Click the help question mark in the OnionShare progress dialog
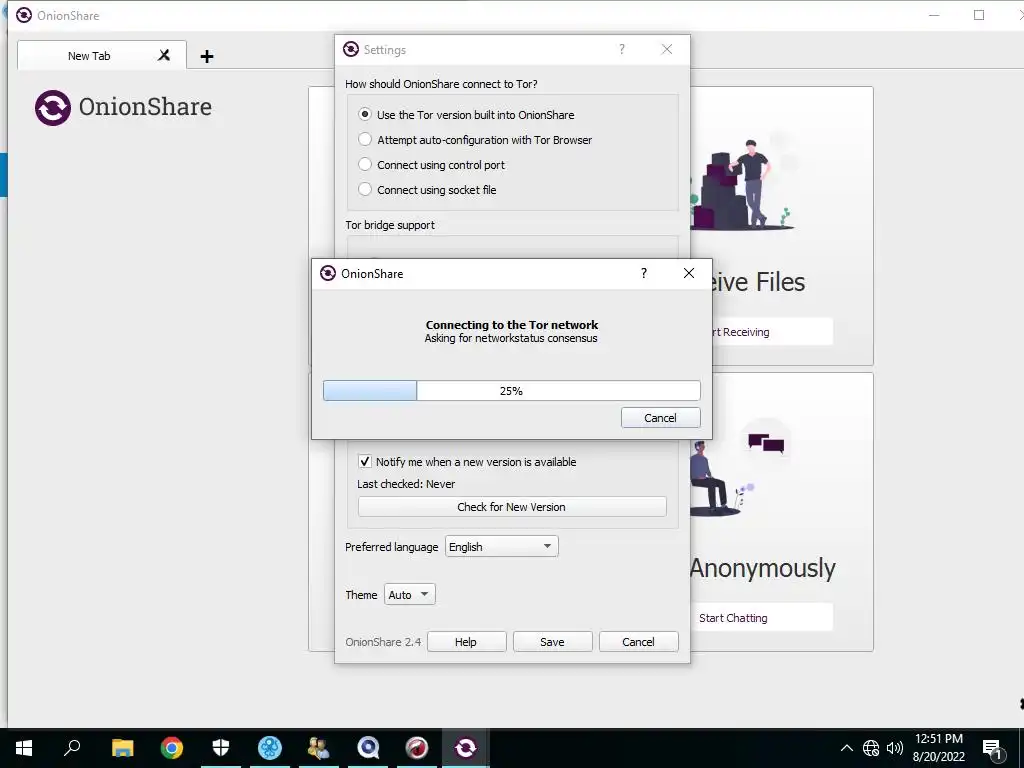This screenshot has width=1024, height=768. pos(644,273)
